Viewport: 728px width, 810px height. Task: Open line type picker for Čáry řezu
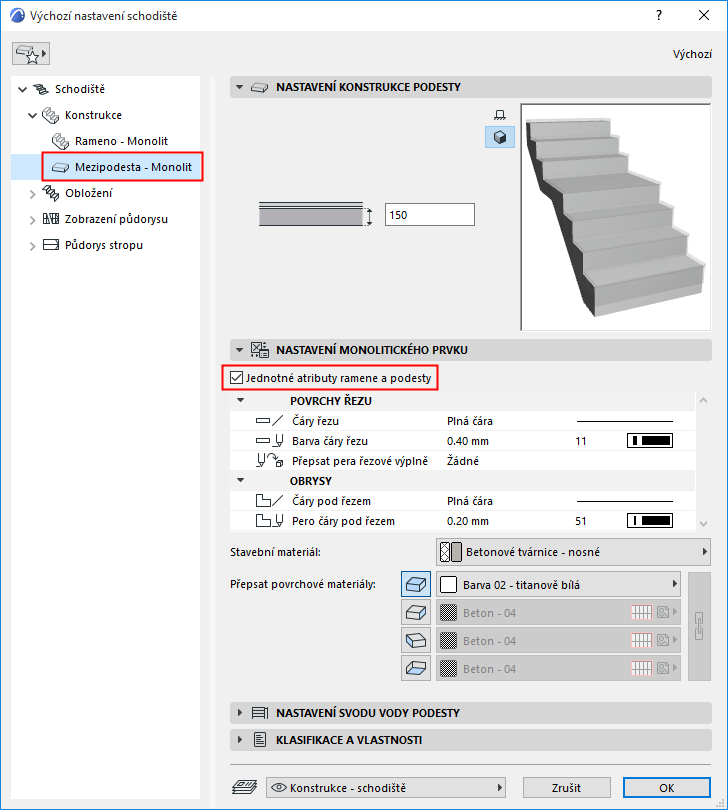(x=625, y=422)
